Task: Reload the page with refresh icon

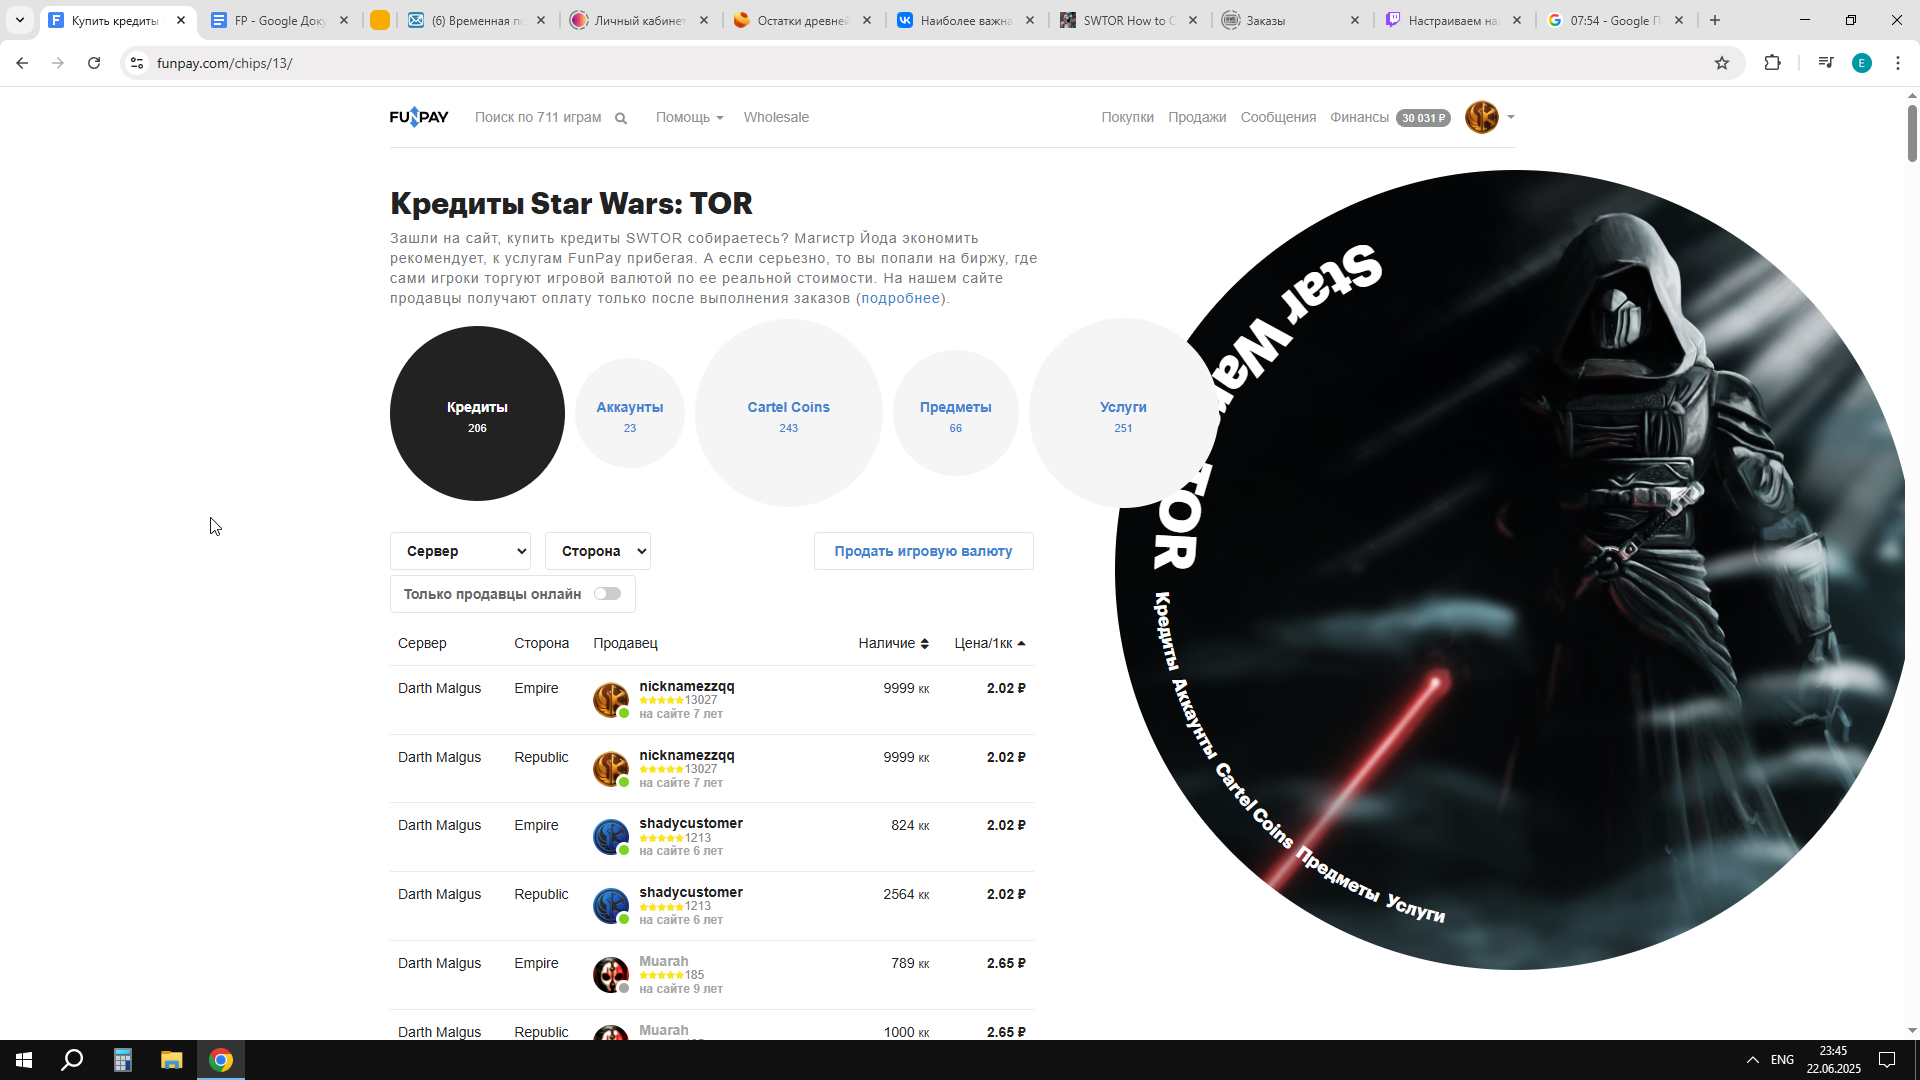Action: [x=94, y=63]
